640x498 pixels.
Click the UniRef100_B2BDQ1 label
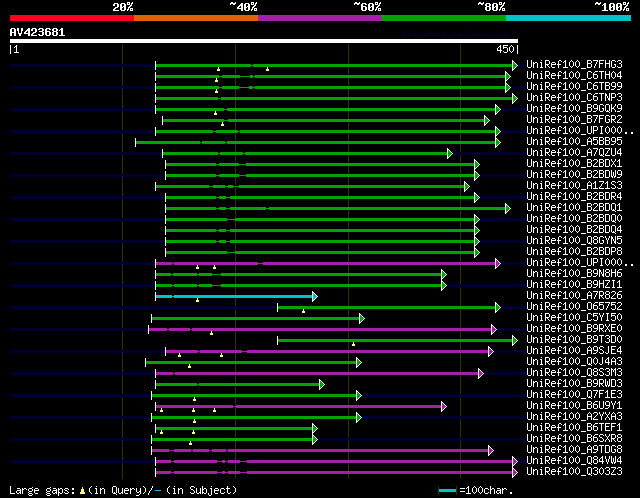point(574,207)
